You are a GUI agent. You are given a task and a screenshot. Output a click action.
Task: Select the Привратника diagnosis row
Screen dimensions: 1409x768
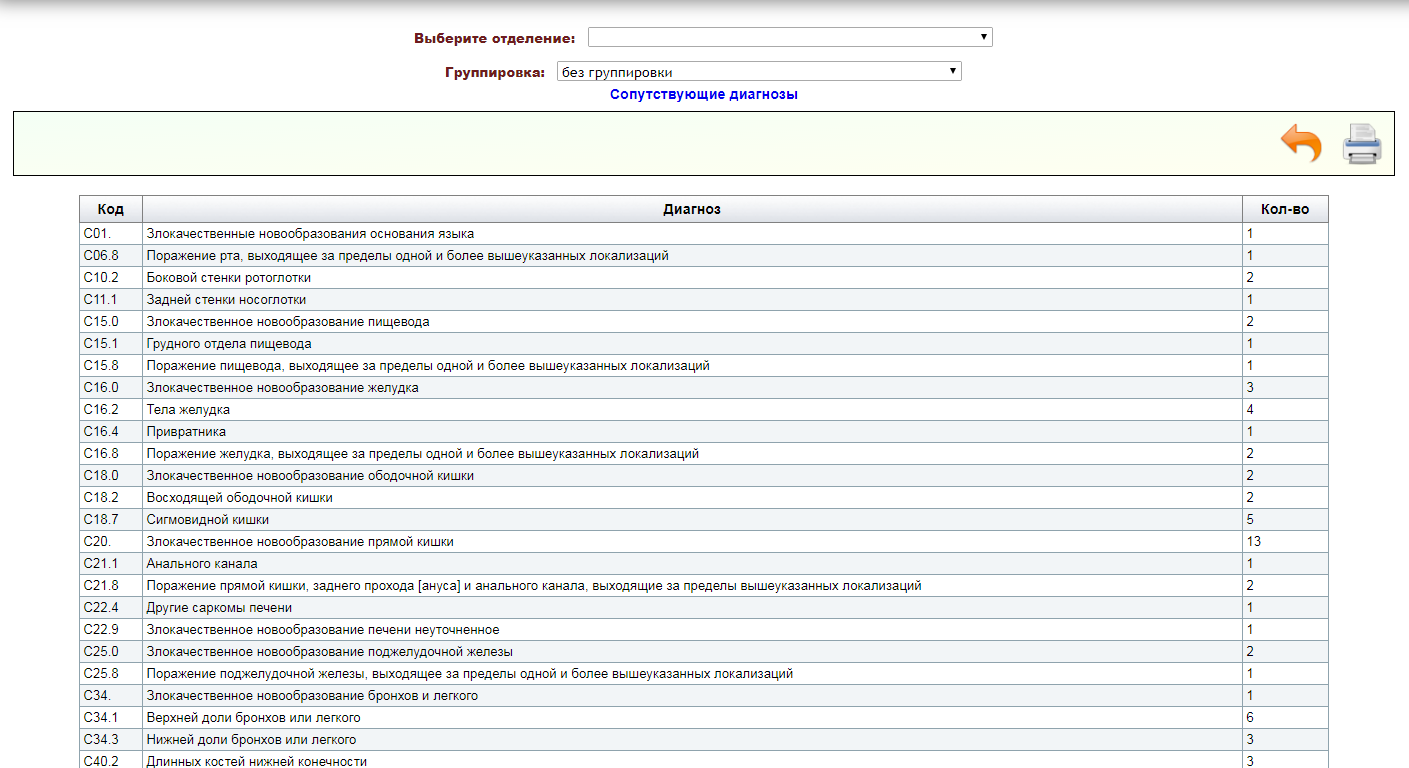[186, 431]
